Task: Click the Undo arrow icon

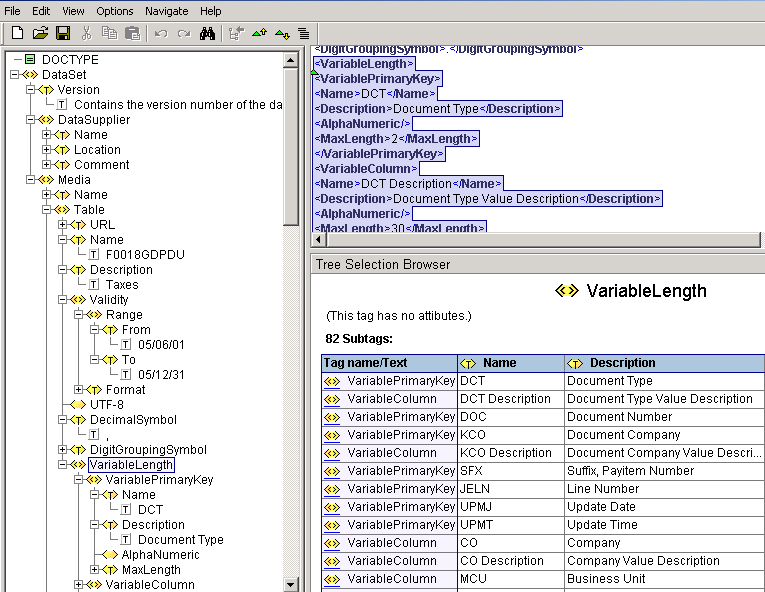Action: click(x=161, y=34)
